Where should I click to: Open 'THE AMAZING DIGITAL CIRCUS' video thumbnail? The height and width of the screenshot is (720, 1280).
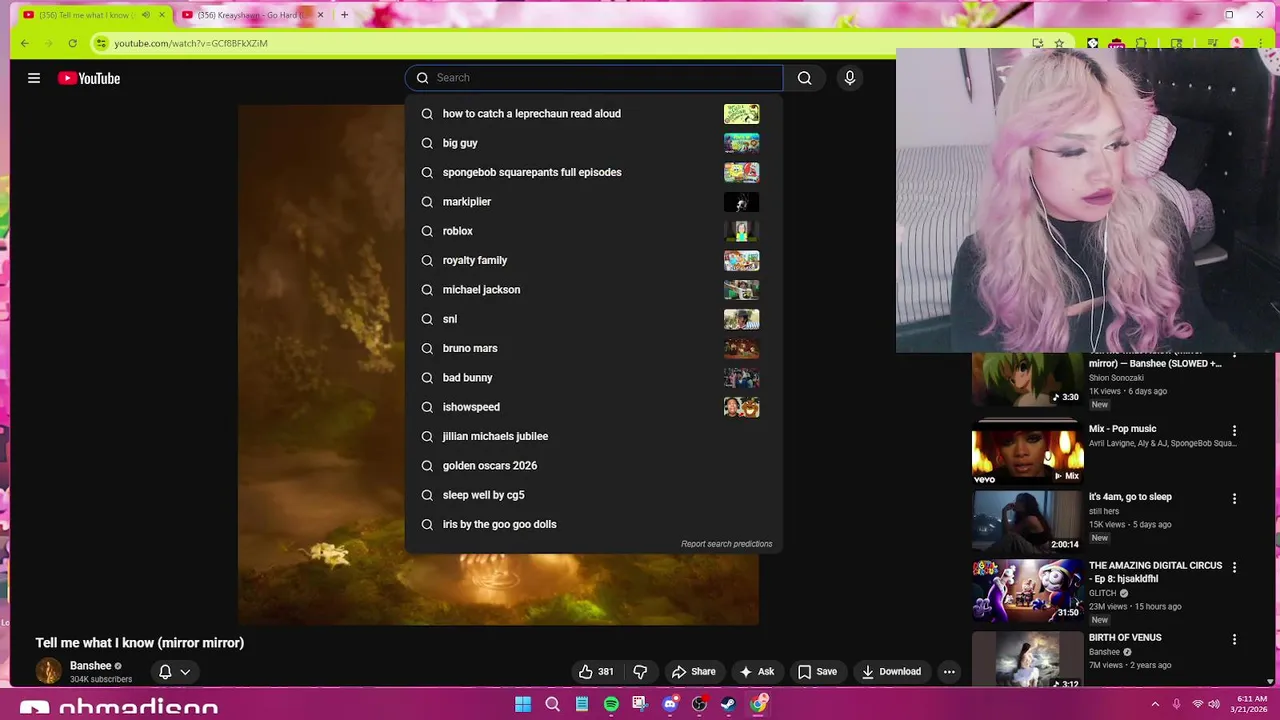click(1028, 590)
